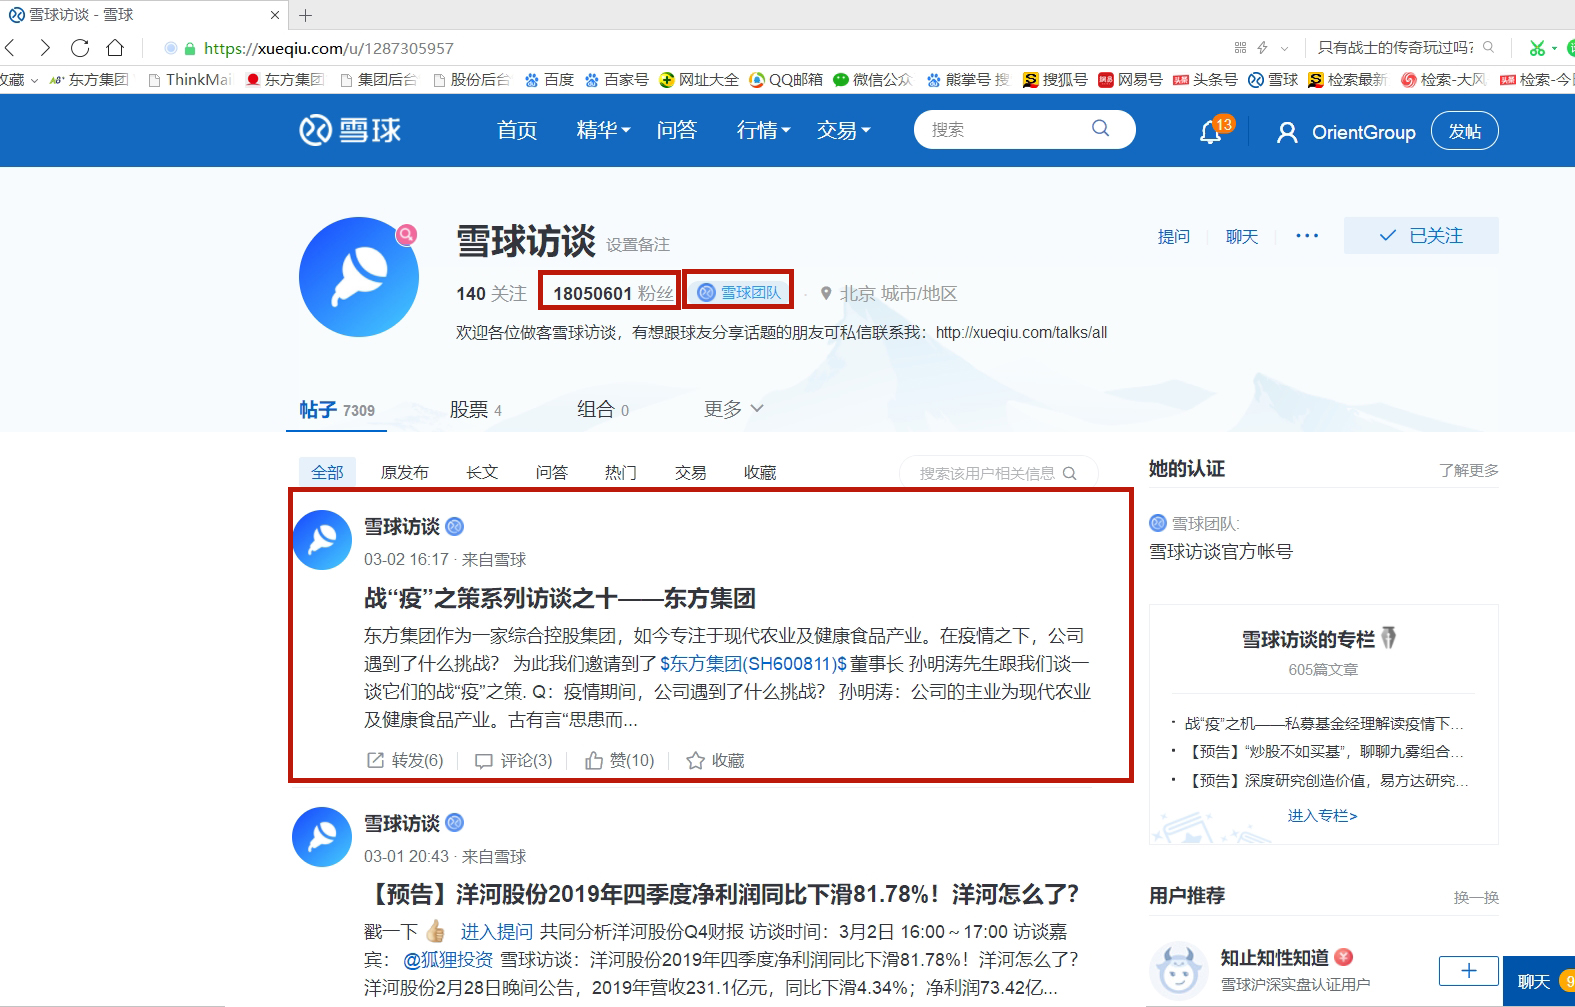Click 设置备注 next to profile name

point(638,244)
